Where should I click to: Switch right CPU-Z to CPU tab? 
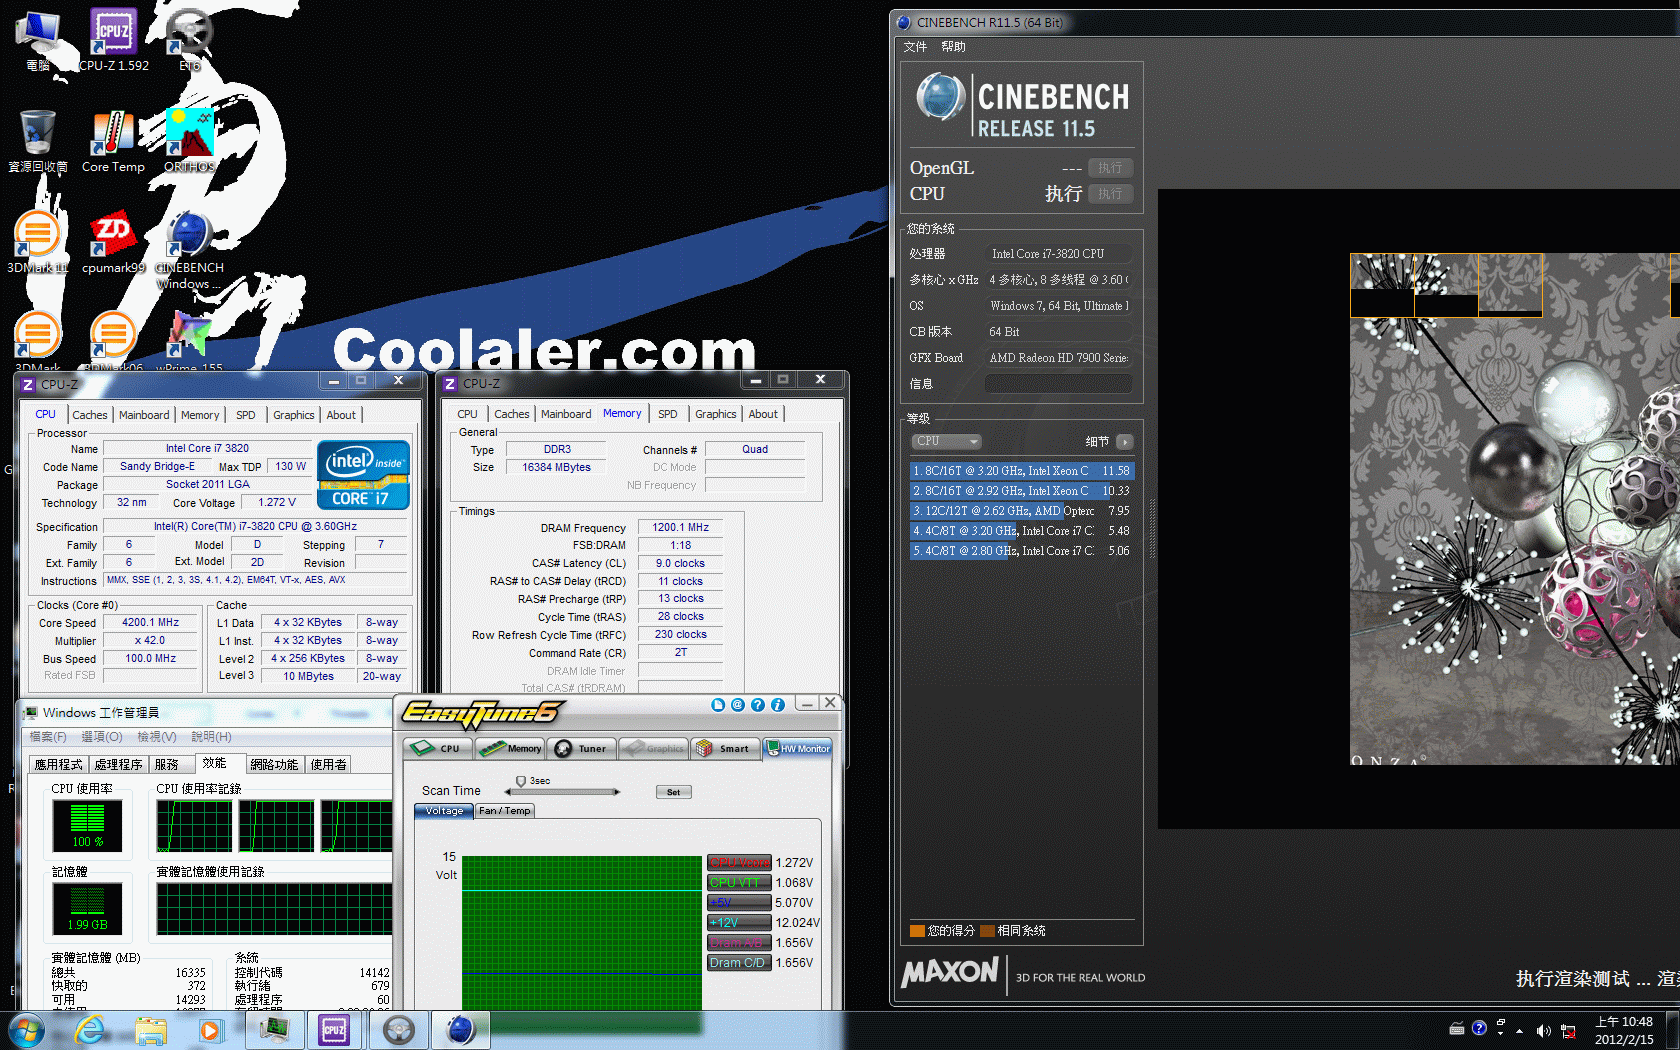(467, 414)
